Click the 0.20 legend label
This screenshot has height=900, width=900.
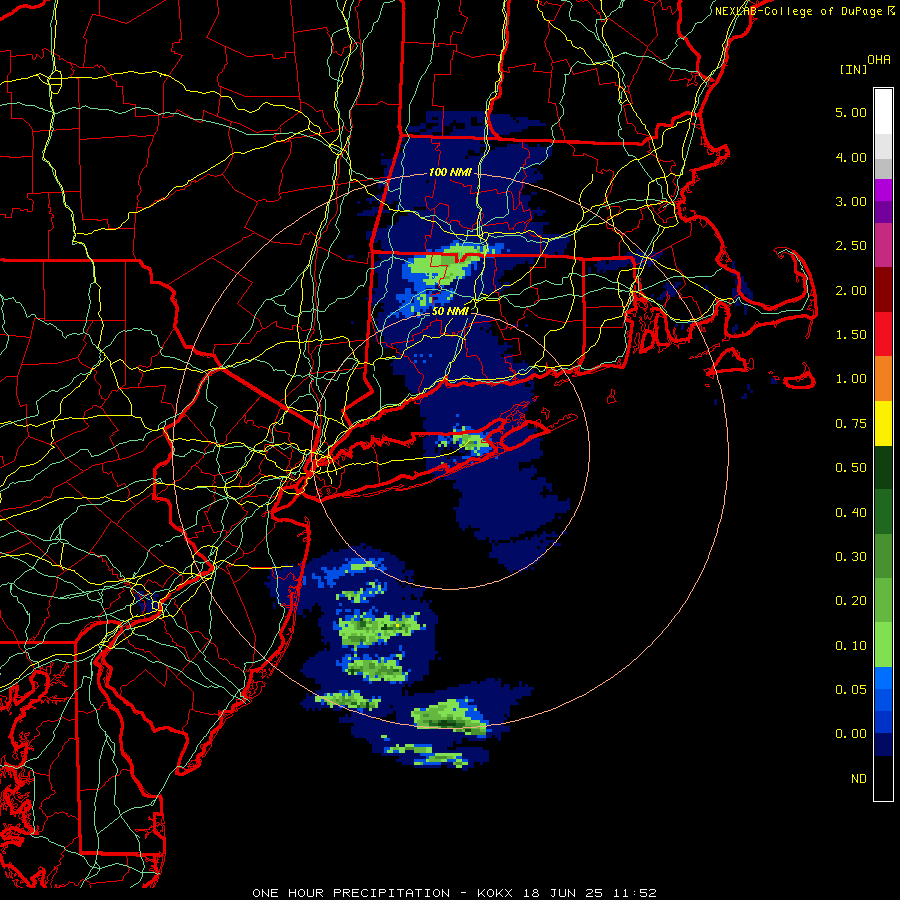[x=851, y=601]
